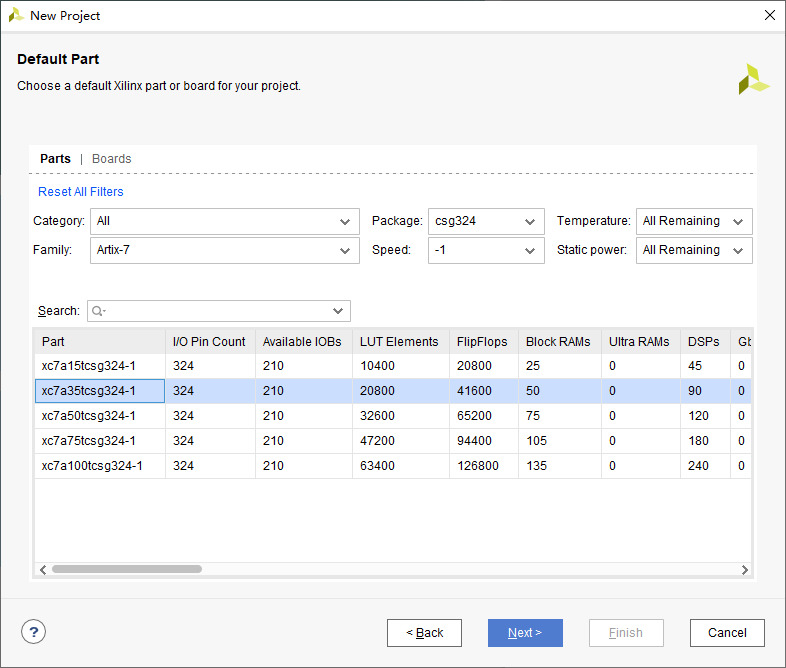Click the left scroll arrow of the table
The image size is (786, 668).
[x=43, y=569]
